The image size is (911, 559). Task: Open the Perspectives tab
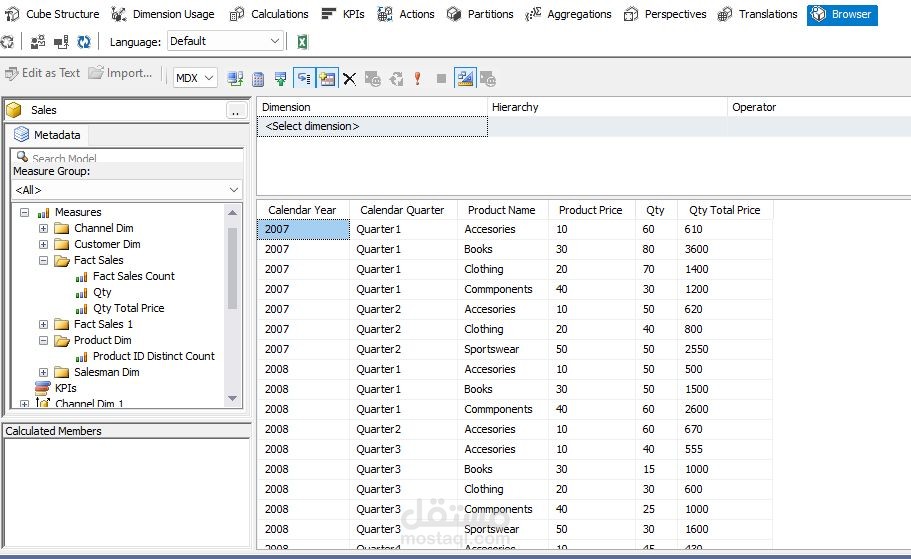(665, 14)
